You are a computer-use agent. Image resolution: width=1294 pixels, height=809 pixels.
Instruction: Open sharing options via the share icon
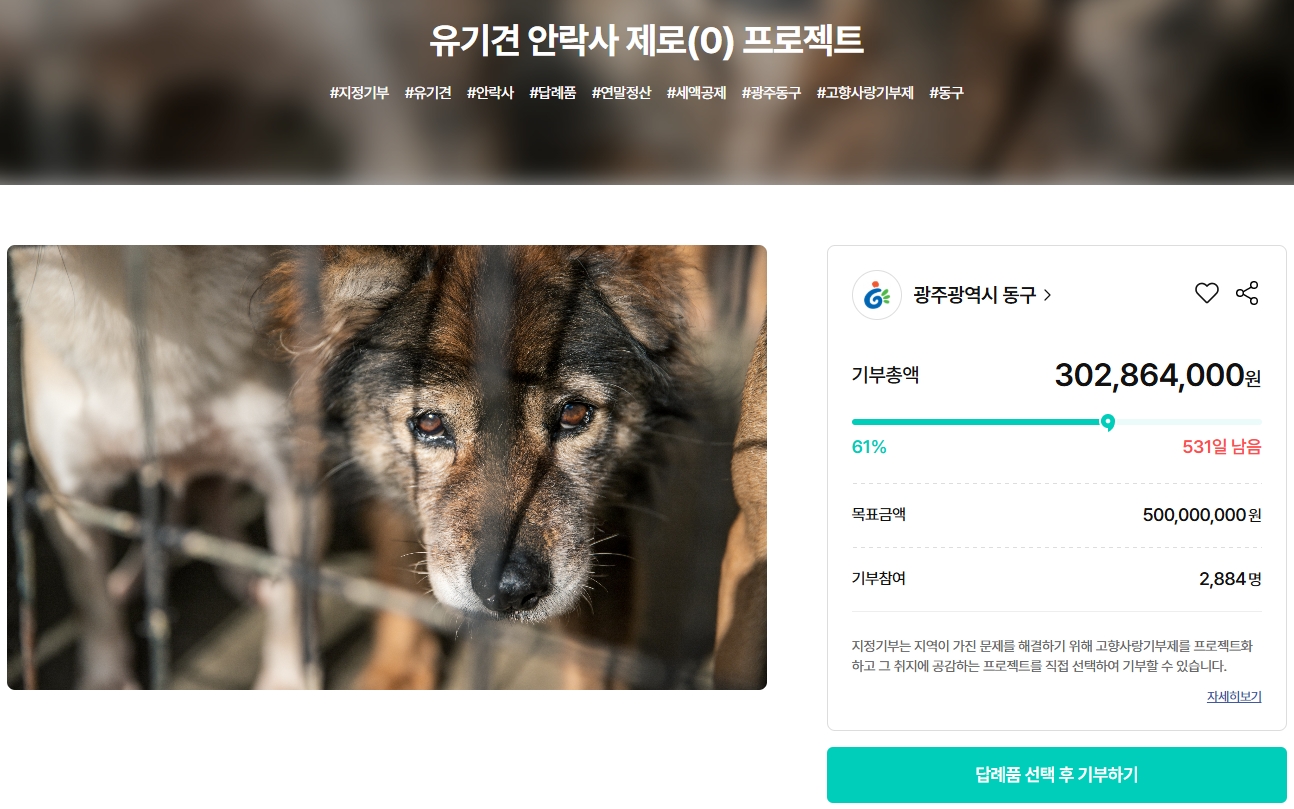1247,293
